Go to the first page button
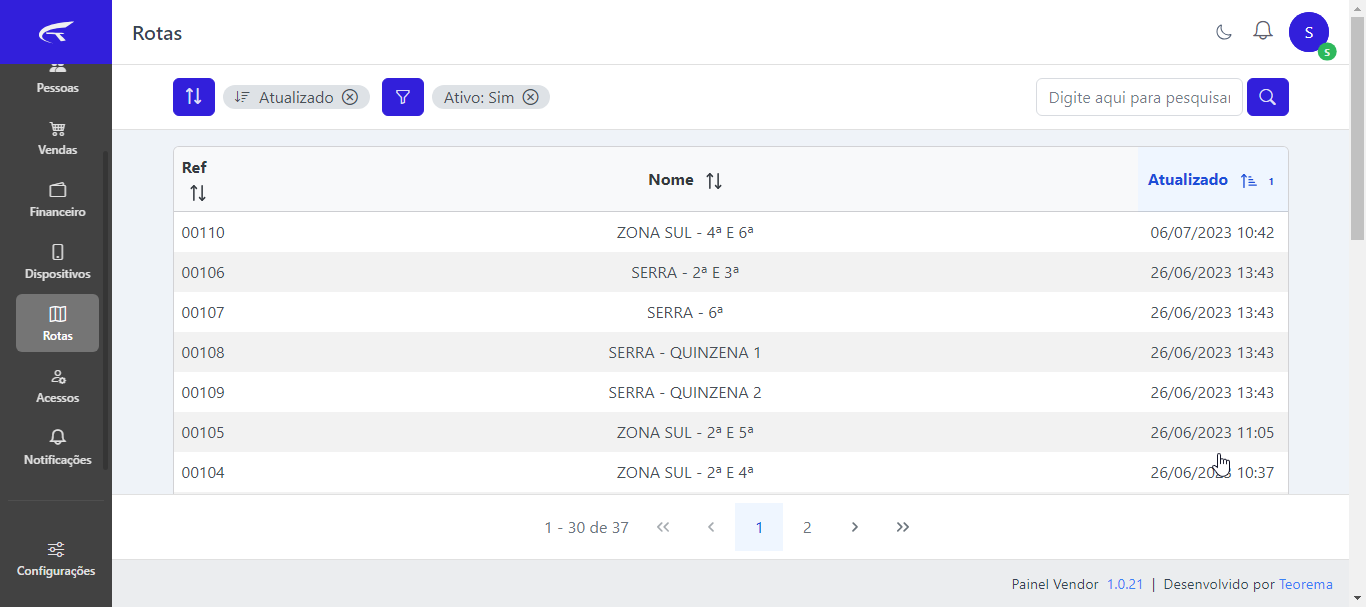 click(663, 527)
